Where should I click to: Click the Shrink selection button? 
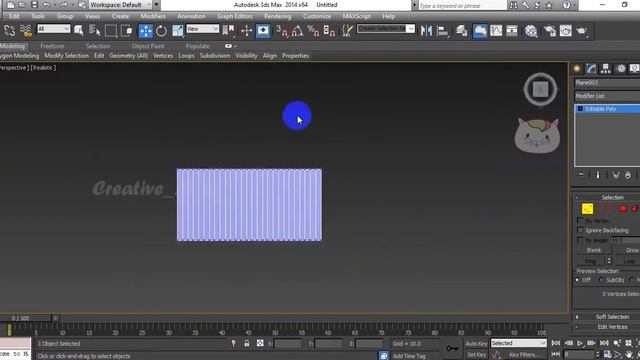[x=593, y=250]
